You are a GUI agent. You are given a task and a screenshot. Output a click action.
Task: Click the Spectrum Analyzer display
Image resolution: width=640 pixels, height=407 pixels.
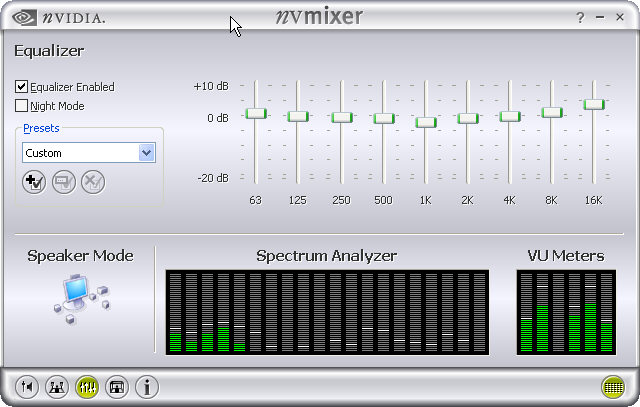327,312
